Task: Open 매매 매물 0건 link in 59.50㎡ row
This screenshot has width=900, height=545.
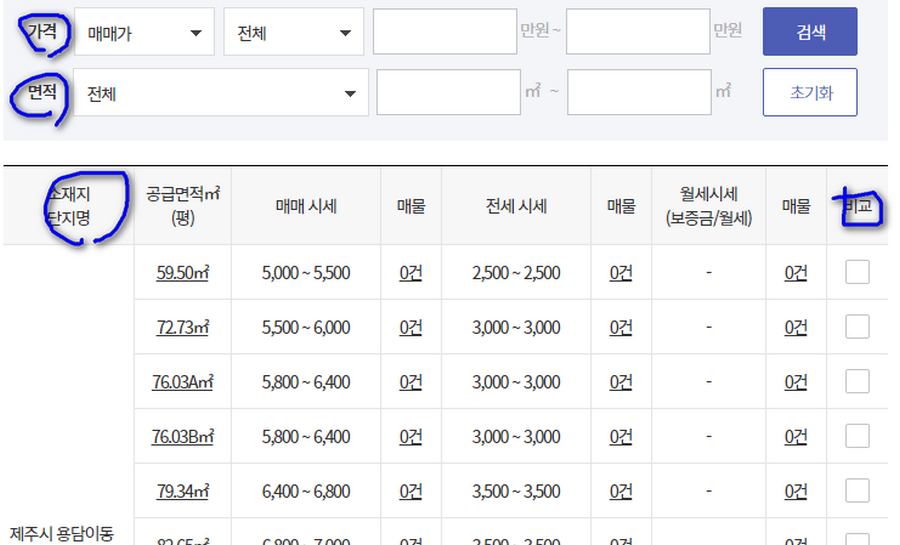Action: 410,272
